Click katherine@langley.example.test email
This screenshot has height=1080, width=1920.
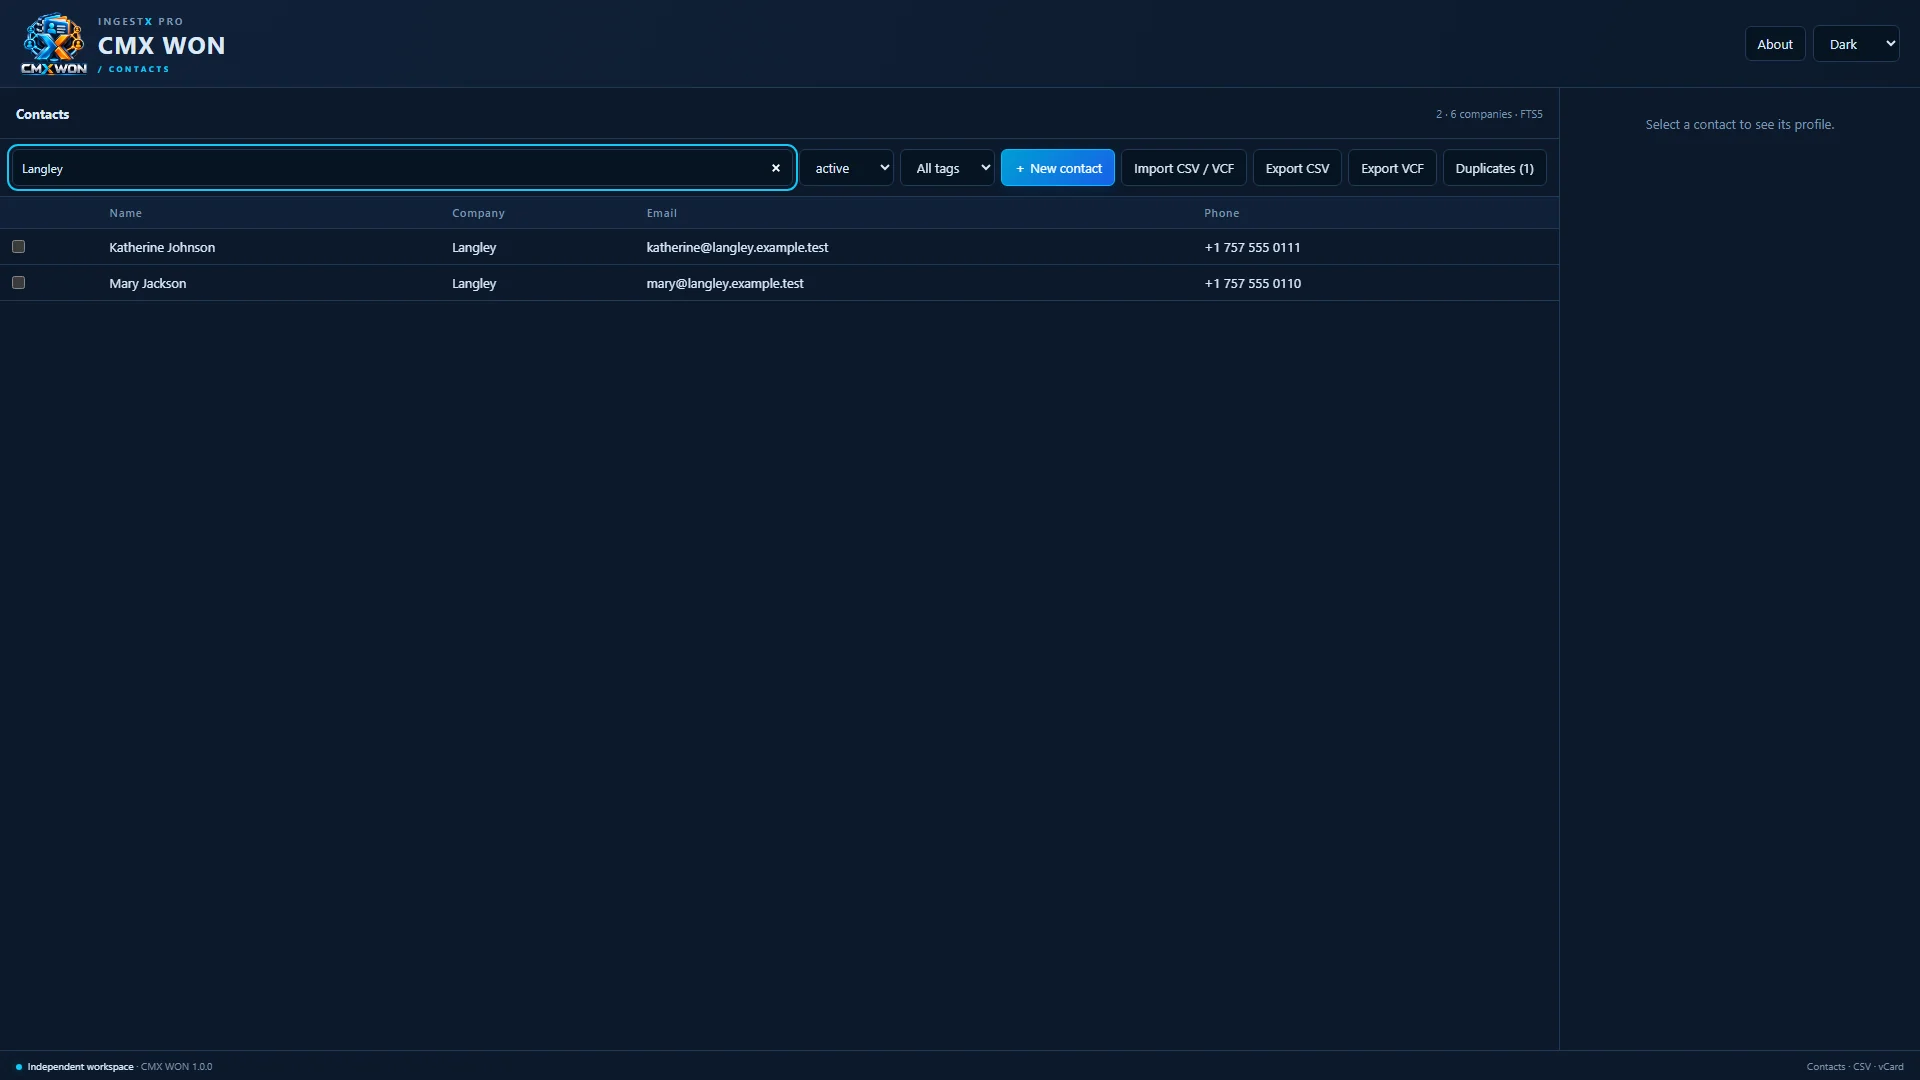click(737, 247)
